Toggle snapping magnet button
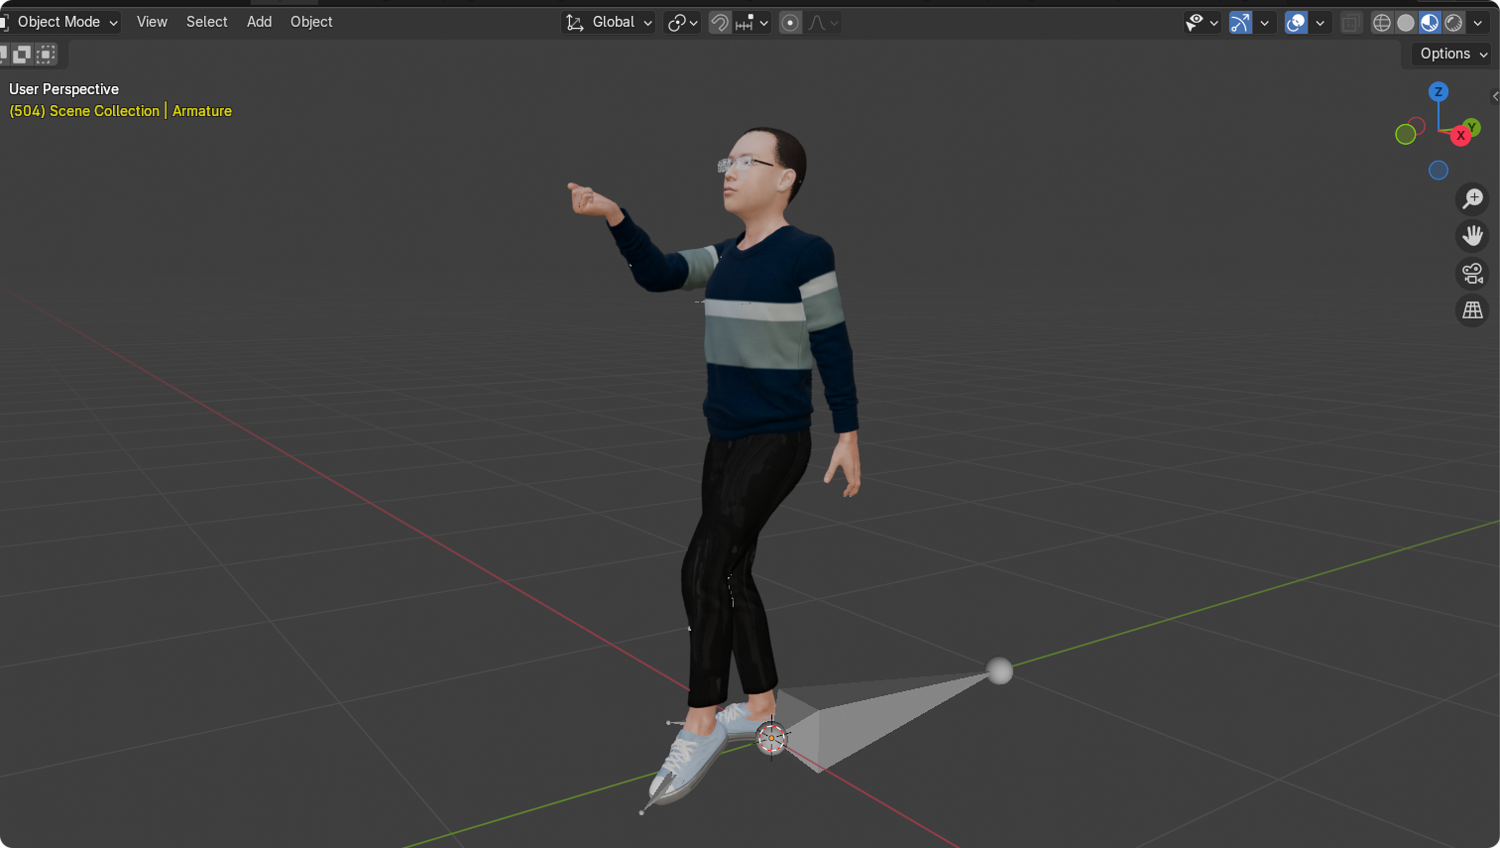This screenshot has height=848, width=1500. 719,23
